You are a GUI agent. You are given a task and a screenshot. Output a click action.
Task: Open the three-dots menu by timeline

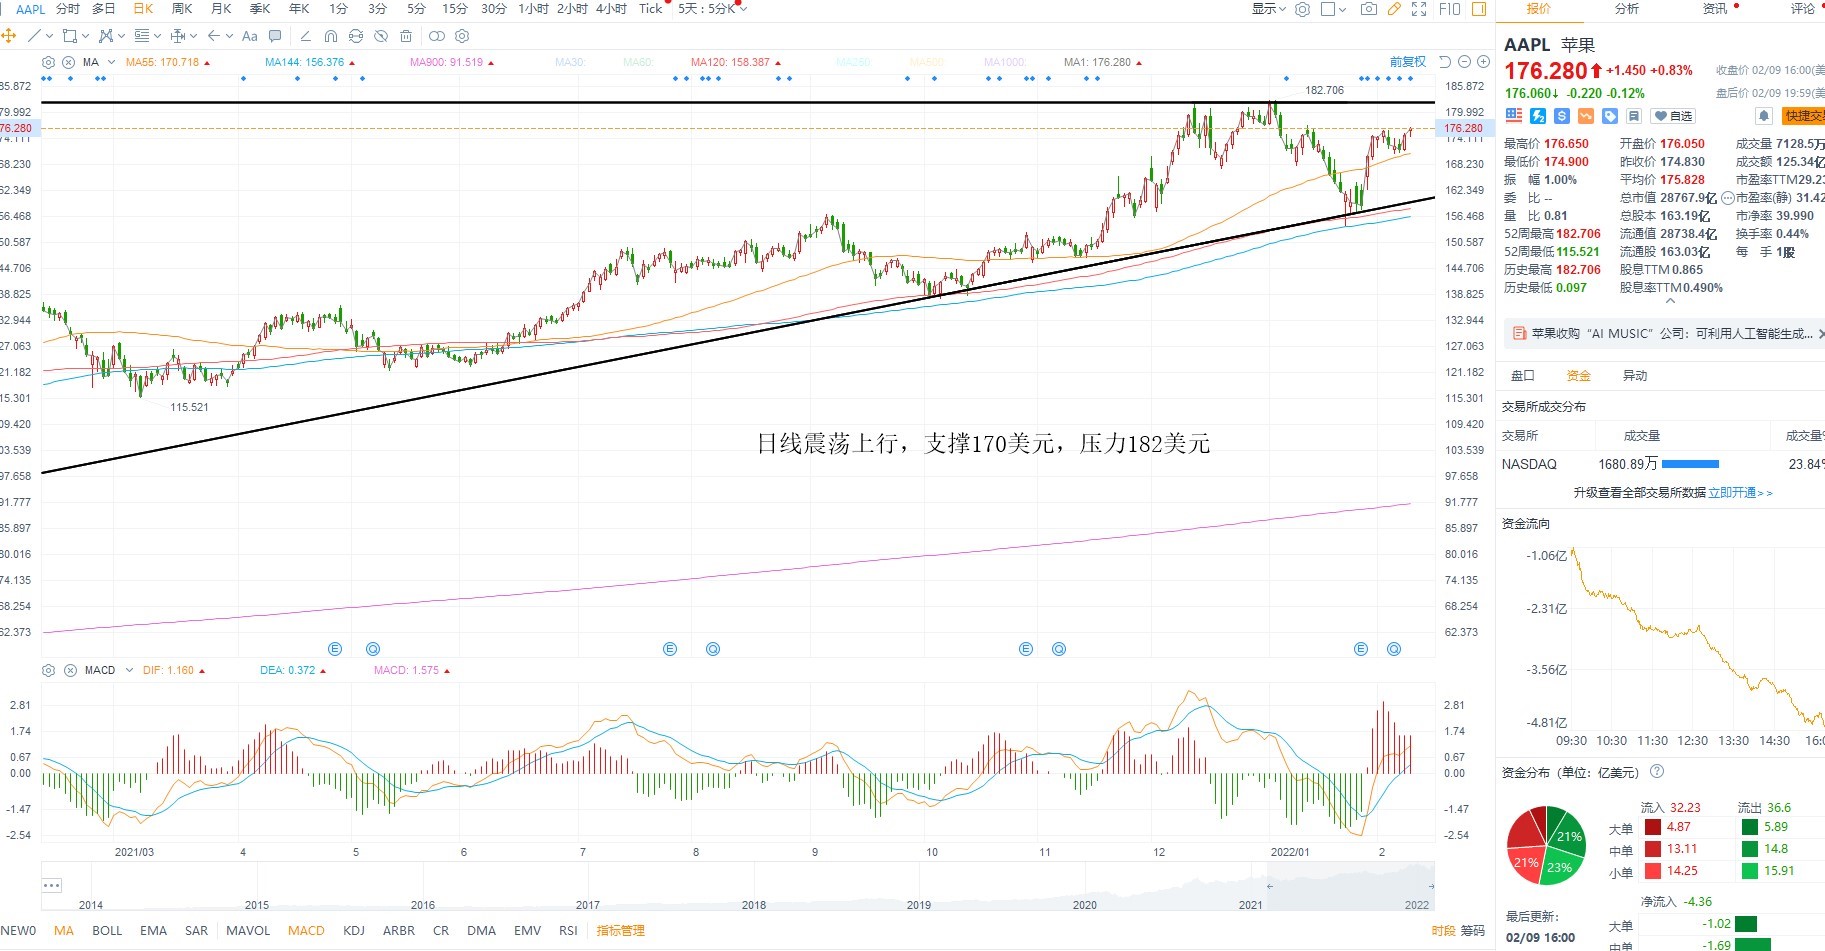tap(52, 885)
